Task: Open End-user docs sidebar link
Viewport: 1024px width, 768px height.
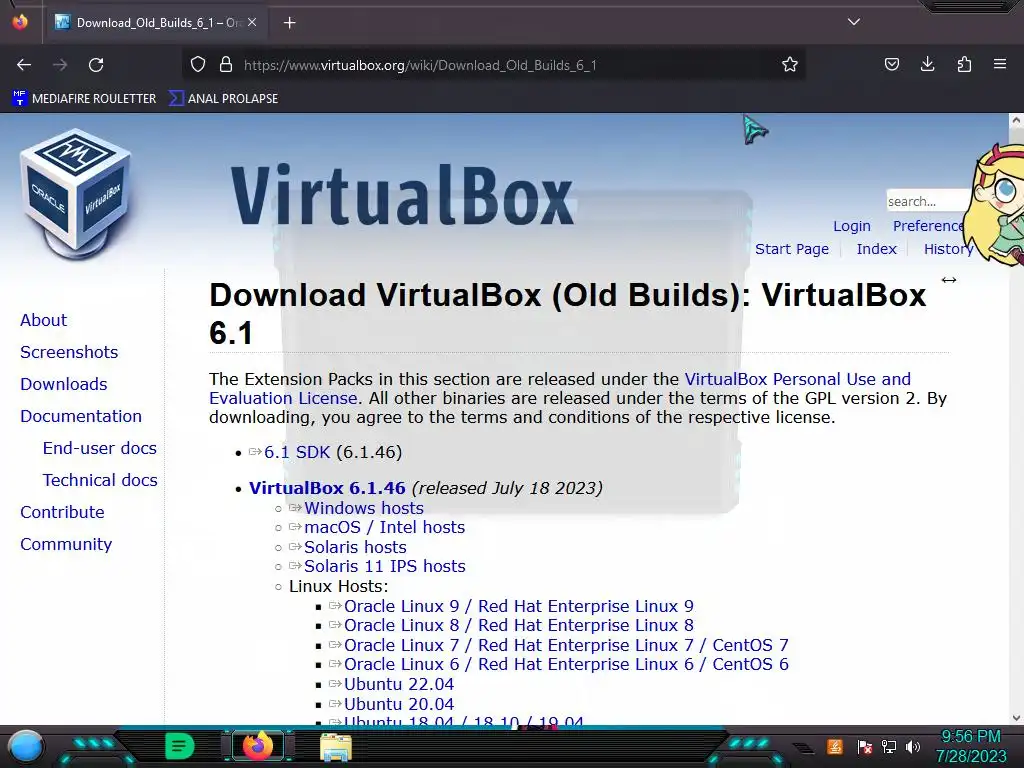Action: 99,448
